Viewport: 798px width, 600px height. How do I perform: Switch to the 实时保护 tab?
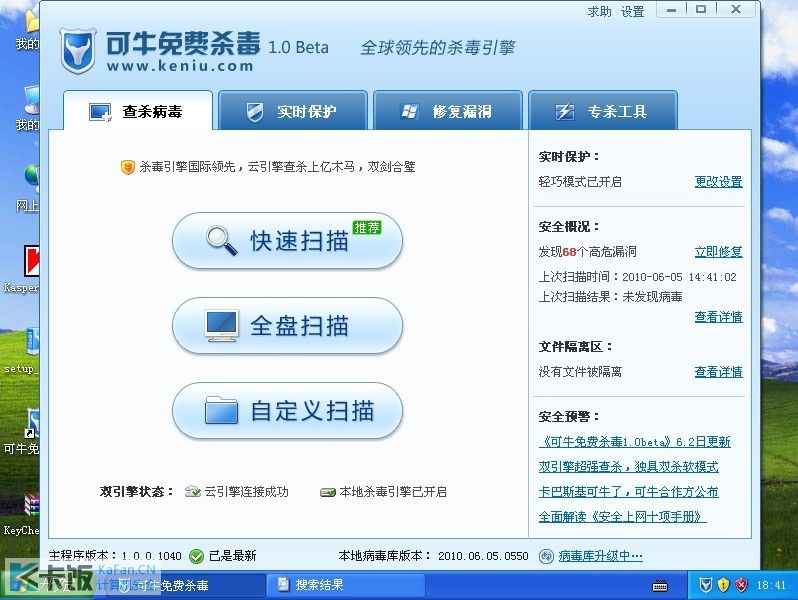(293, 111)
